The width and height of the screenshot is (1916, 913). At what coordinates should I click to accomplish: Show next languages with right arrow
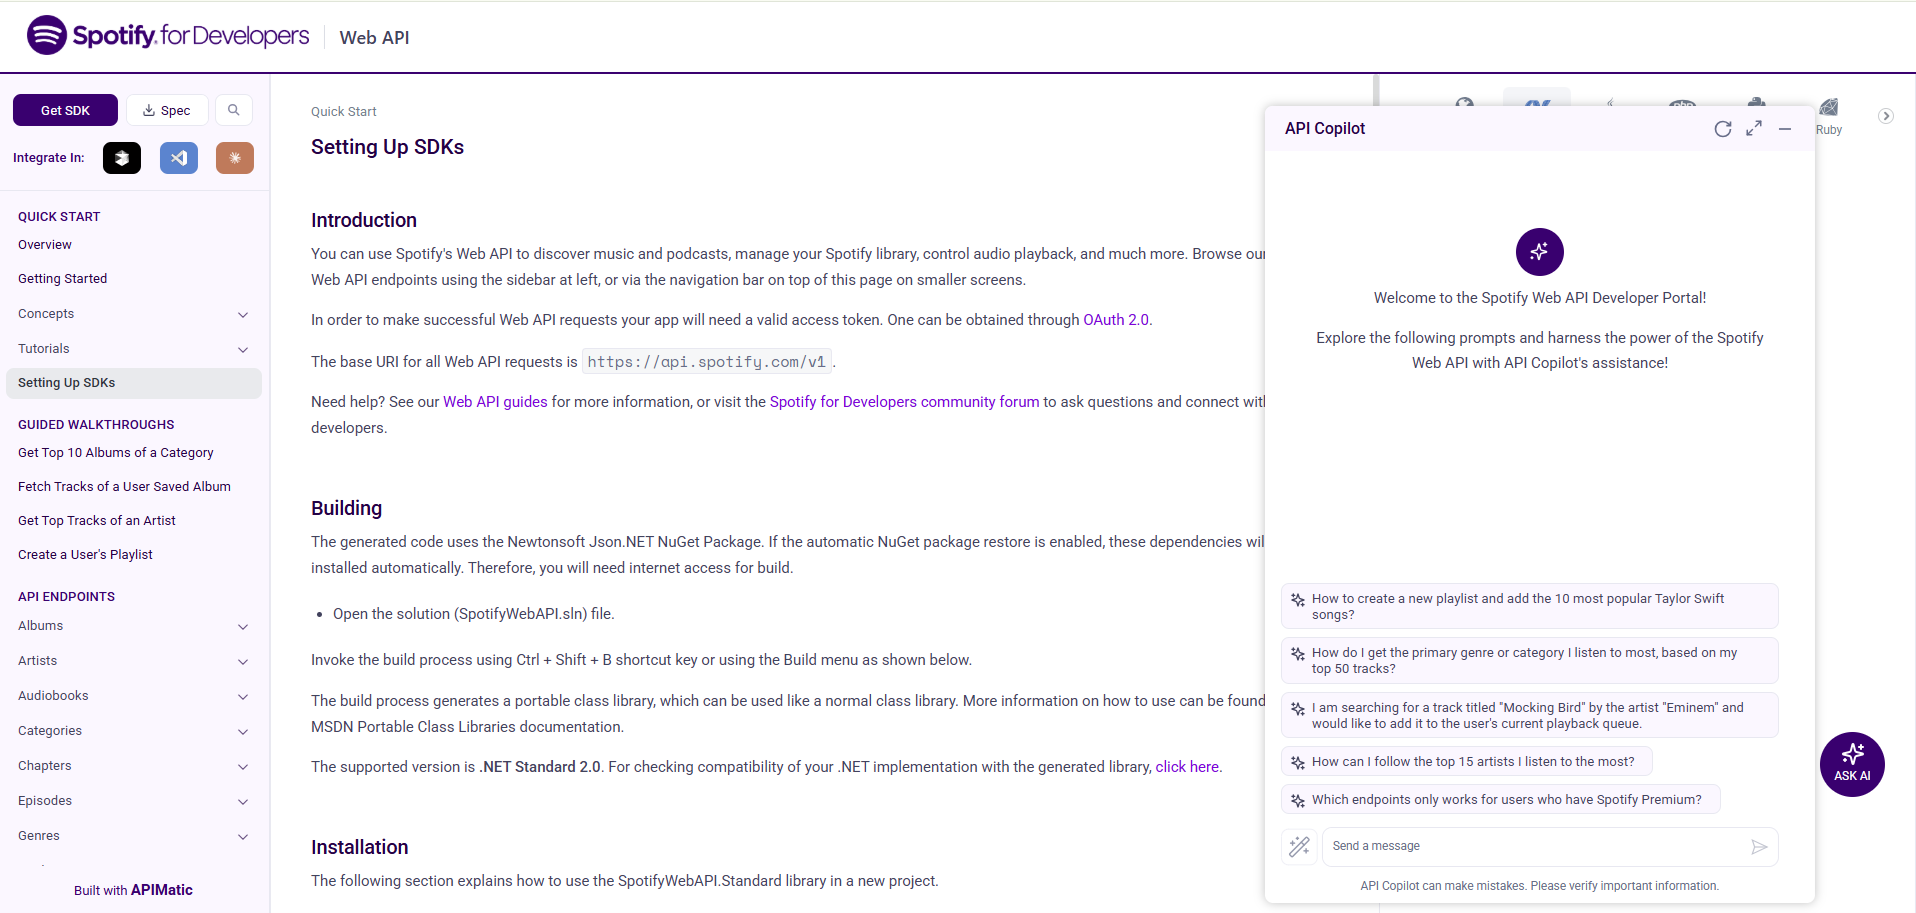click(1886, 116)
